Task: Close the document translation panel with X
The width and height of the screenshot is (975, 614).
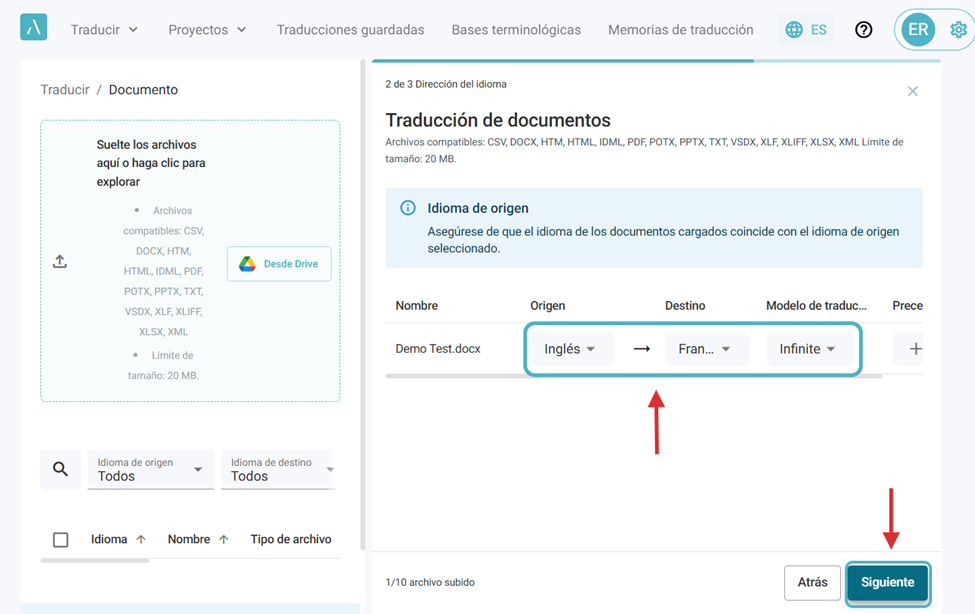Action: [x=912, y=91]
